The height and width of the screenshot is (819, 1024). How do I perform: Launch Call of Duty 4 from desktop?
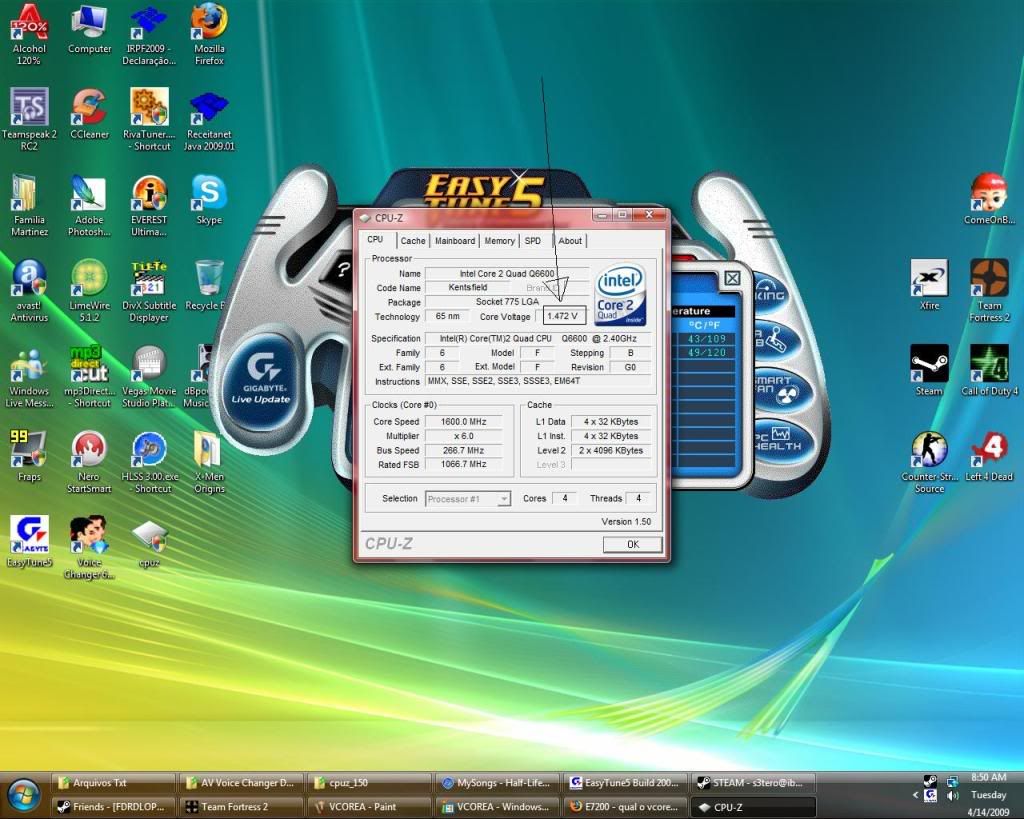pyautogui.click(x=989, y=371)
